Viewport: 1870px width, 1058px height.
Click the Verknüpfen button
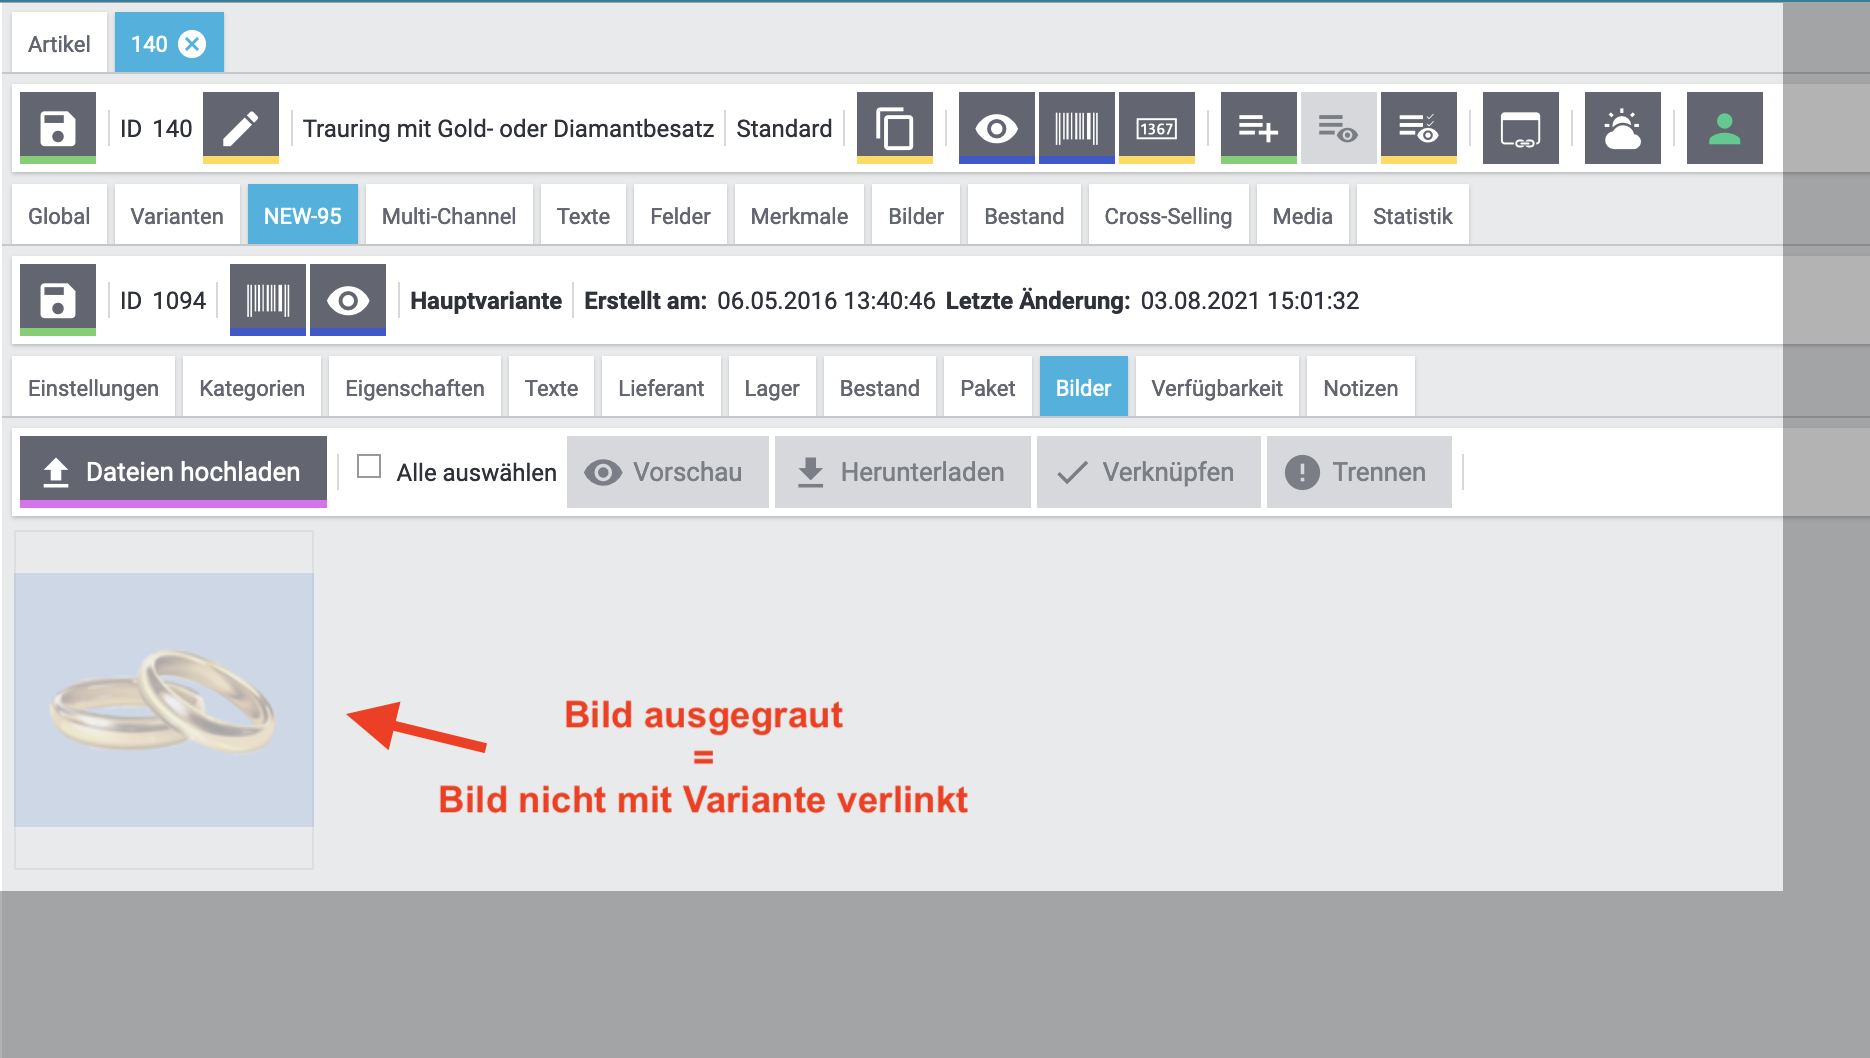pyautogui.click(x=1148, y=472)
